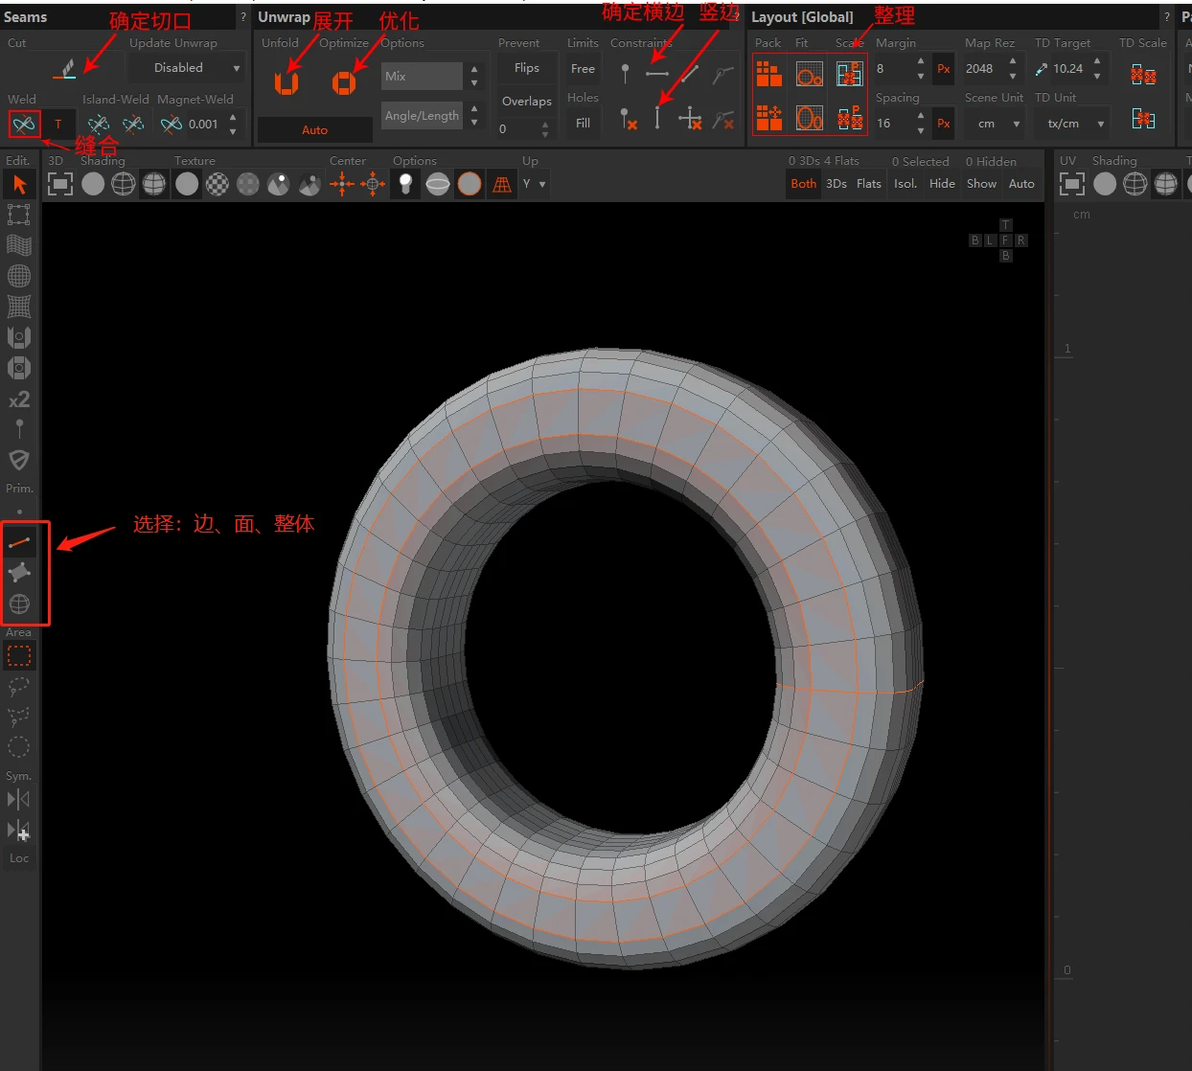Select island selection mode in left toolbar
1192x1071 pixels.
[x=19, y=604]
